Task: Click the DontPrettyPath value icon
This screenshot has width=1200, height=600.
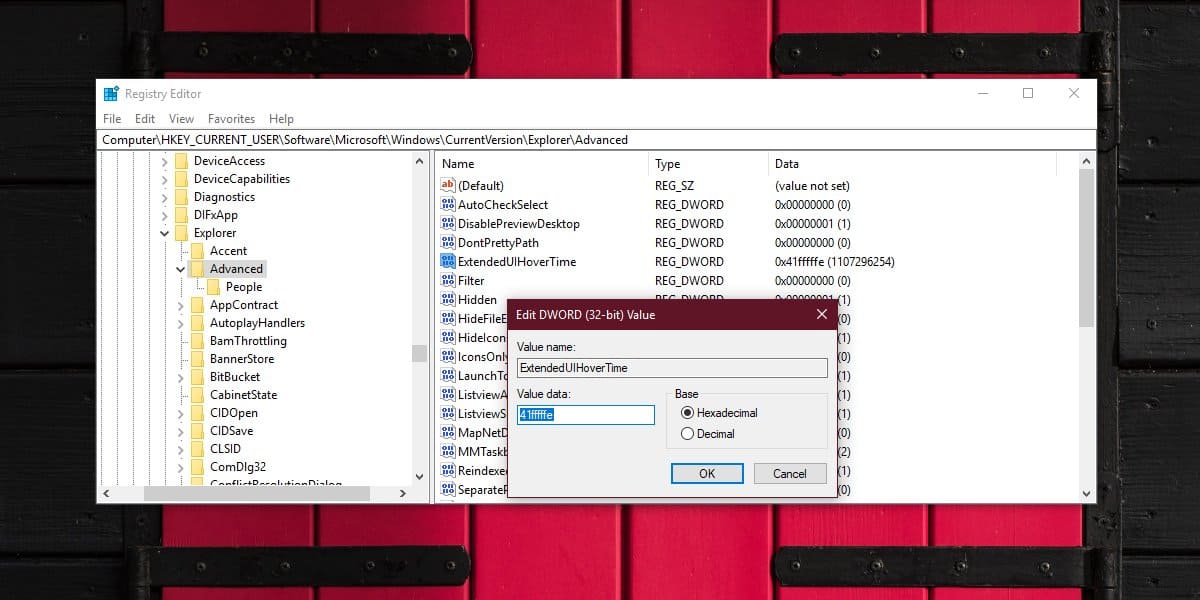Action: (448, 243)
